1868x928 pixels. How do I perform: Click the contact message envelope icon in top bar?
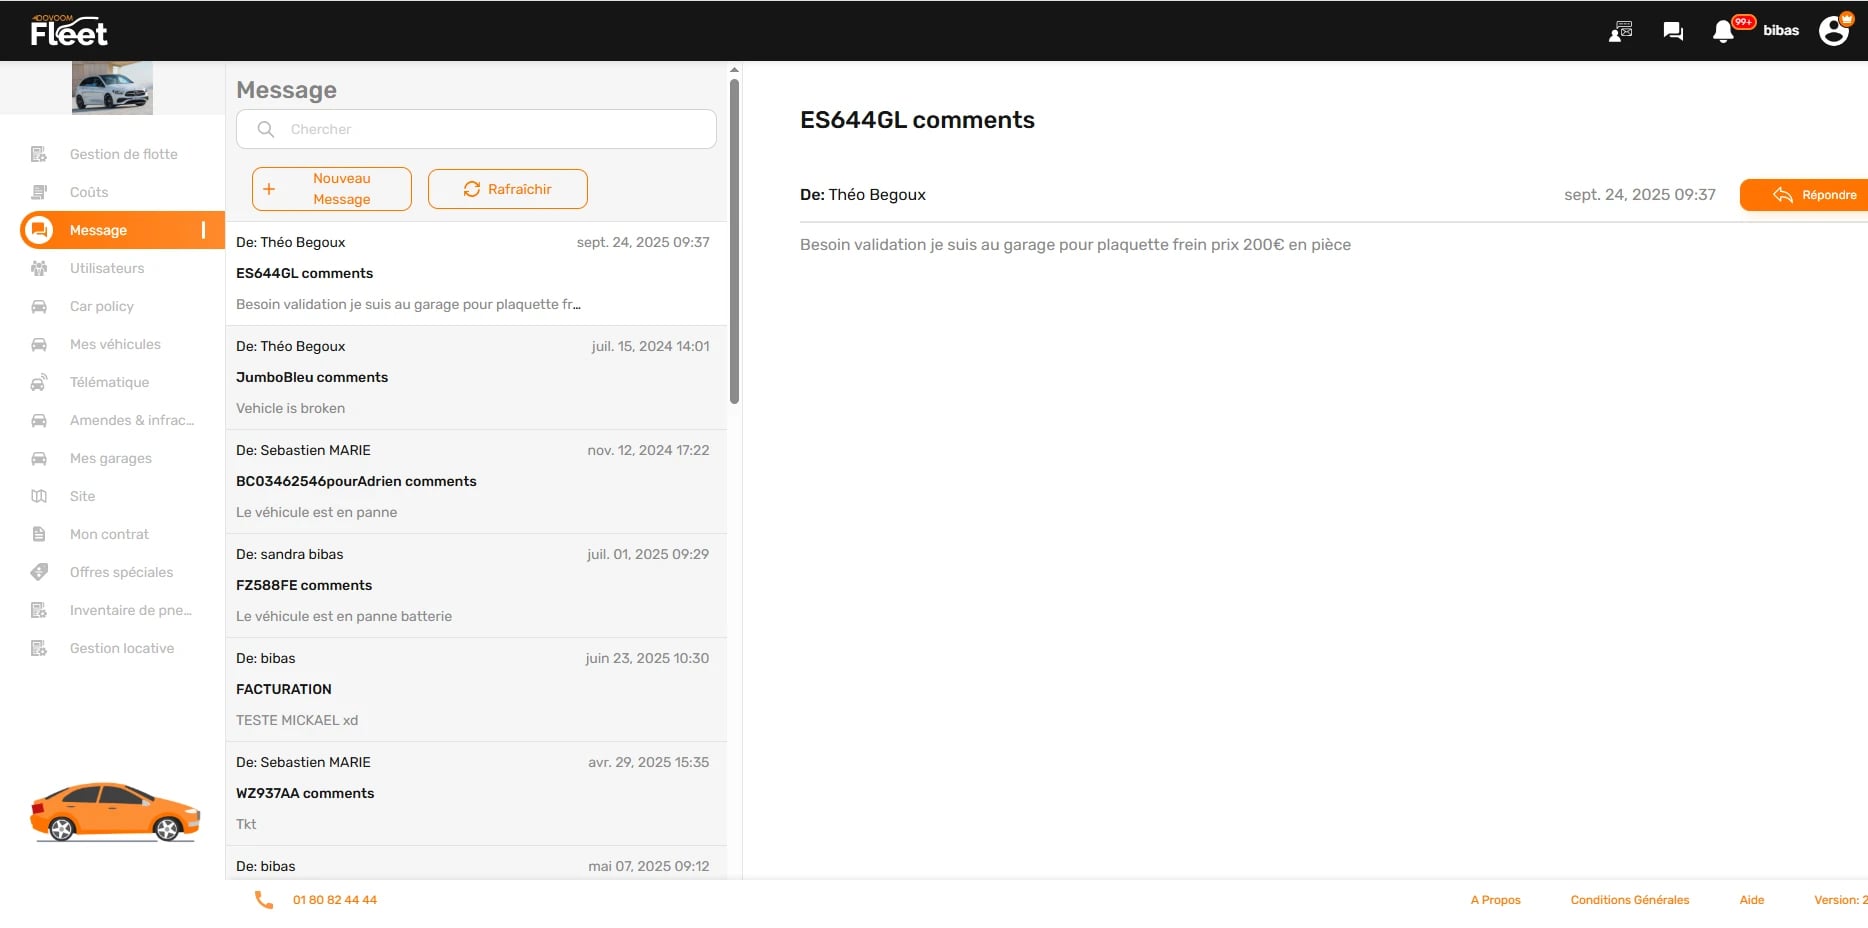pos(1620,30)
